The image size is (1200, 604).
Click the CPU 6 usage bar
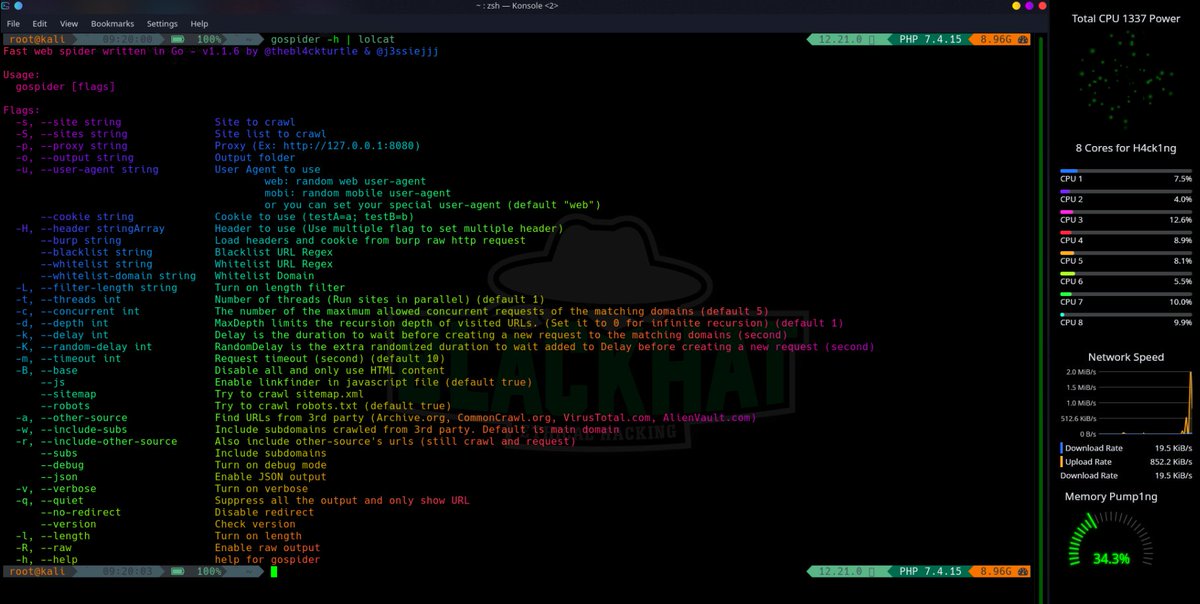tap(1126, 273)
